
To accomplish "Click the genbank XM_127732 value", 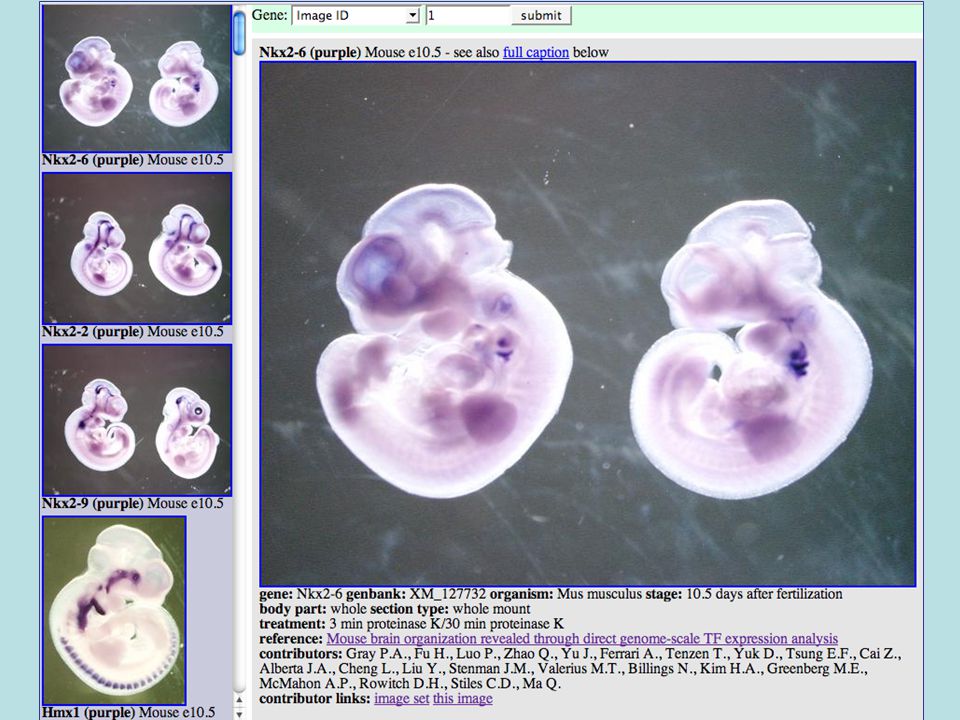I will pos(448,594).
